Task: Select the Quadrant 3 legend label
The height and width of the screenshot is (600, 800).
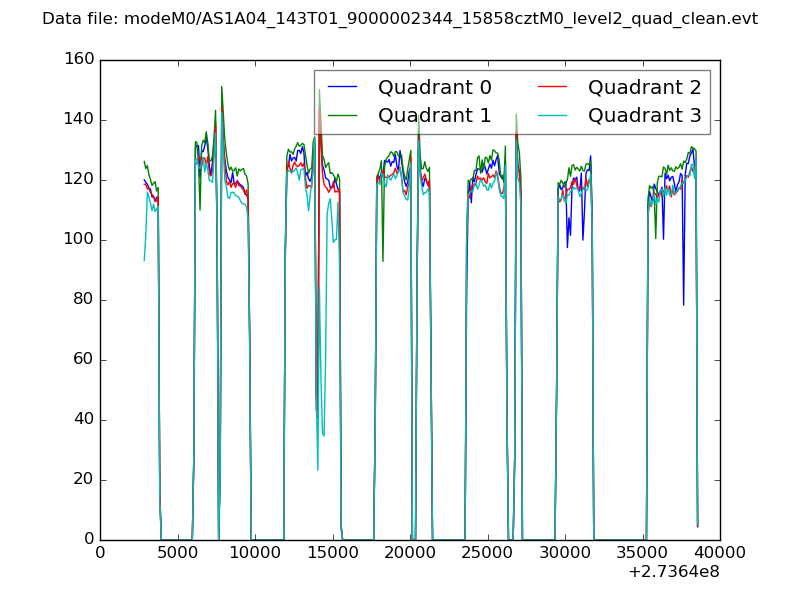Action: (644, 115)
